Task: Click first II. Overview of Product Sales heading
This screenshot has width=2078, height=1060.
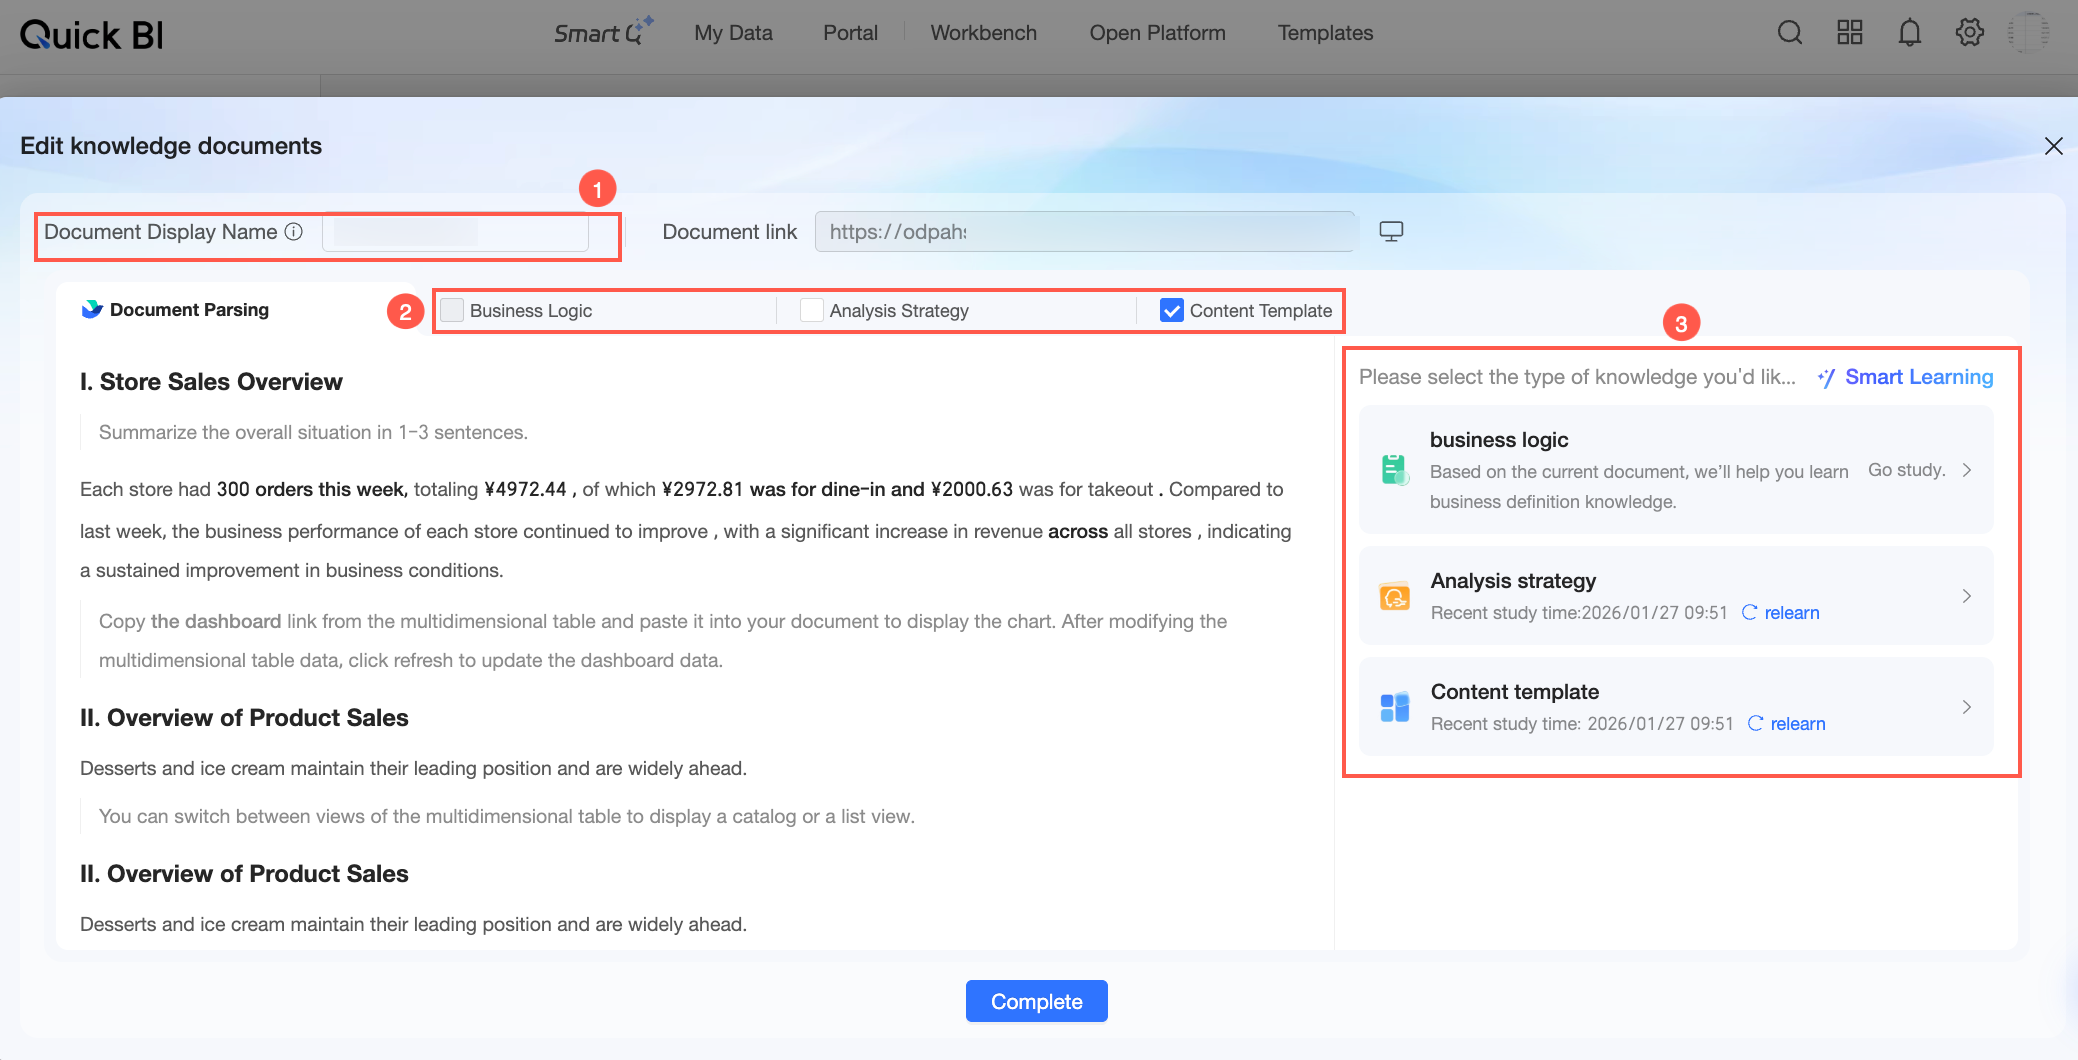Action: tap(244, 718)
